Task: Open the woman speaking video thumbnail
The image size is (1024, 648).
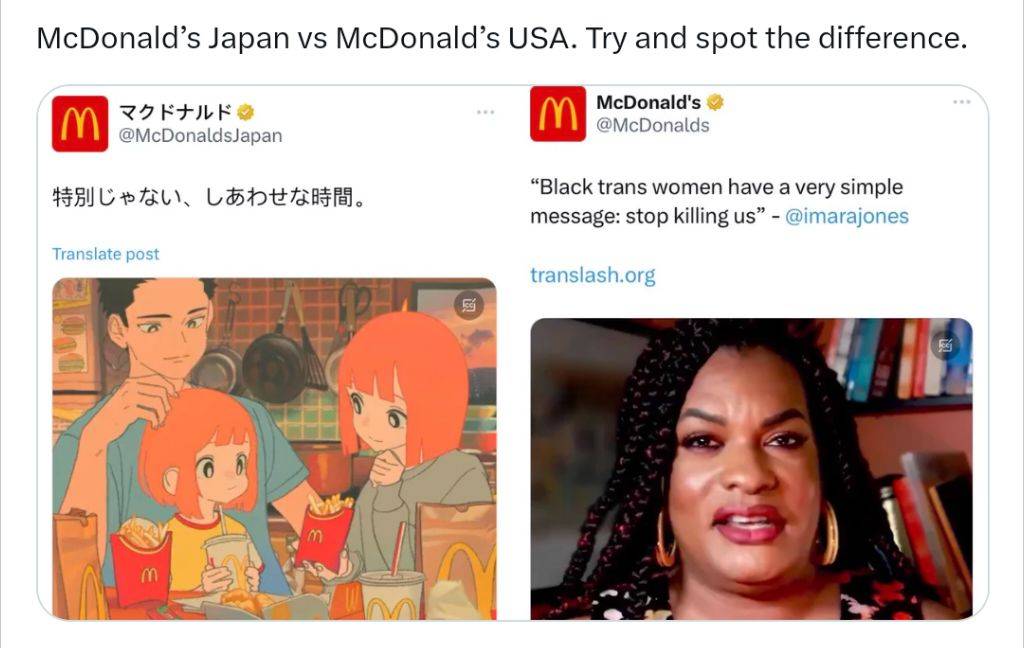Action: (751, 468)
